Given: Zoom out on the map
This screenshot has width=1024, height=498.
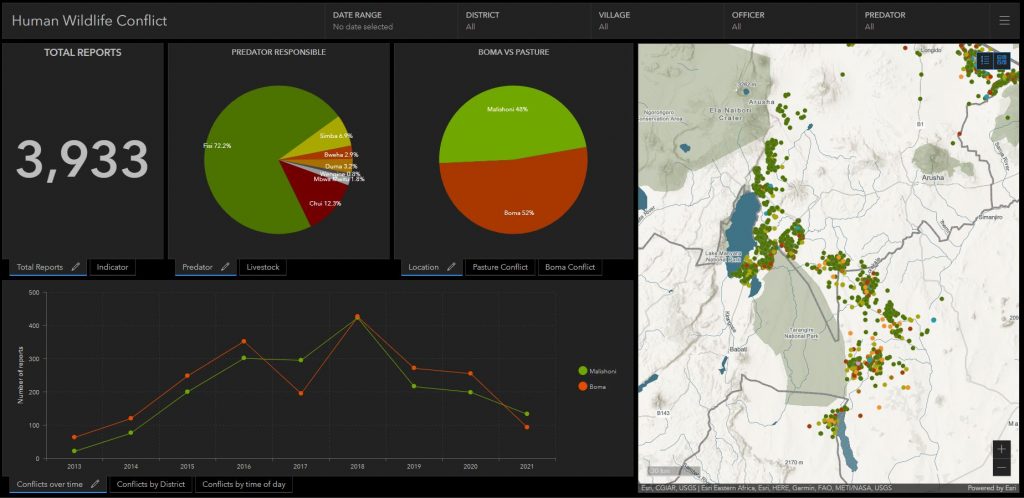Looking at the screenshot, I should pyautogui.click(x=1002, y=467).
